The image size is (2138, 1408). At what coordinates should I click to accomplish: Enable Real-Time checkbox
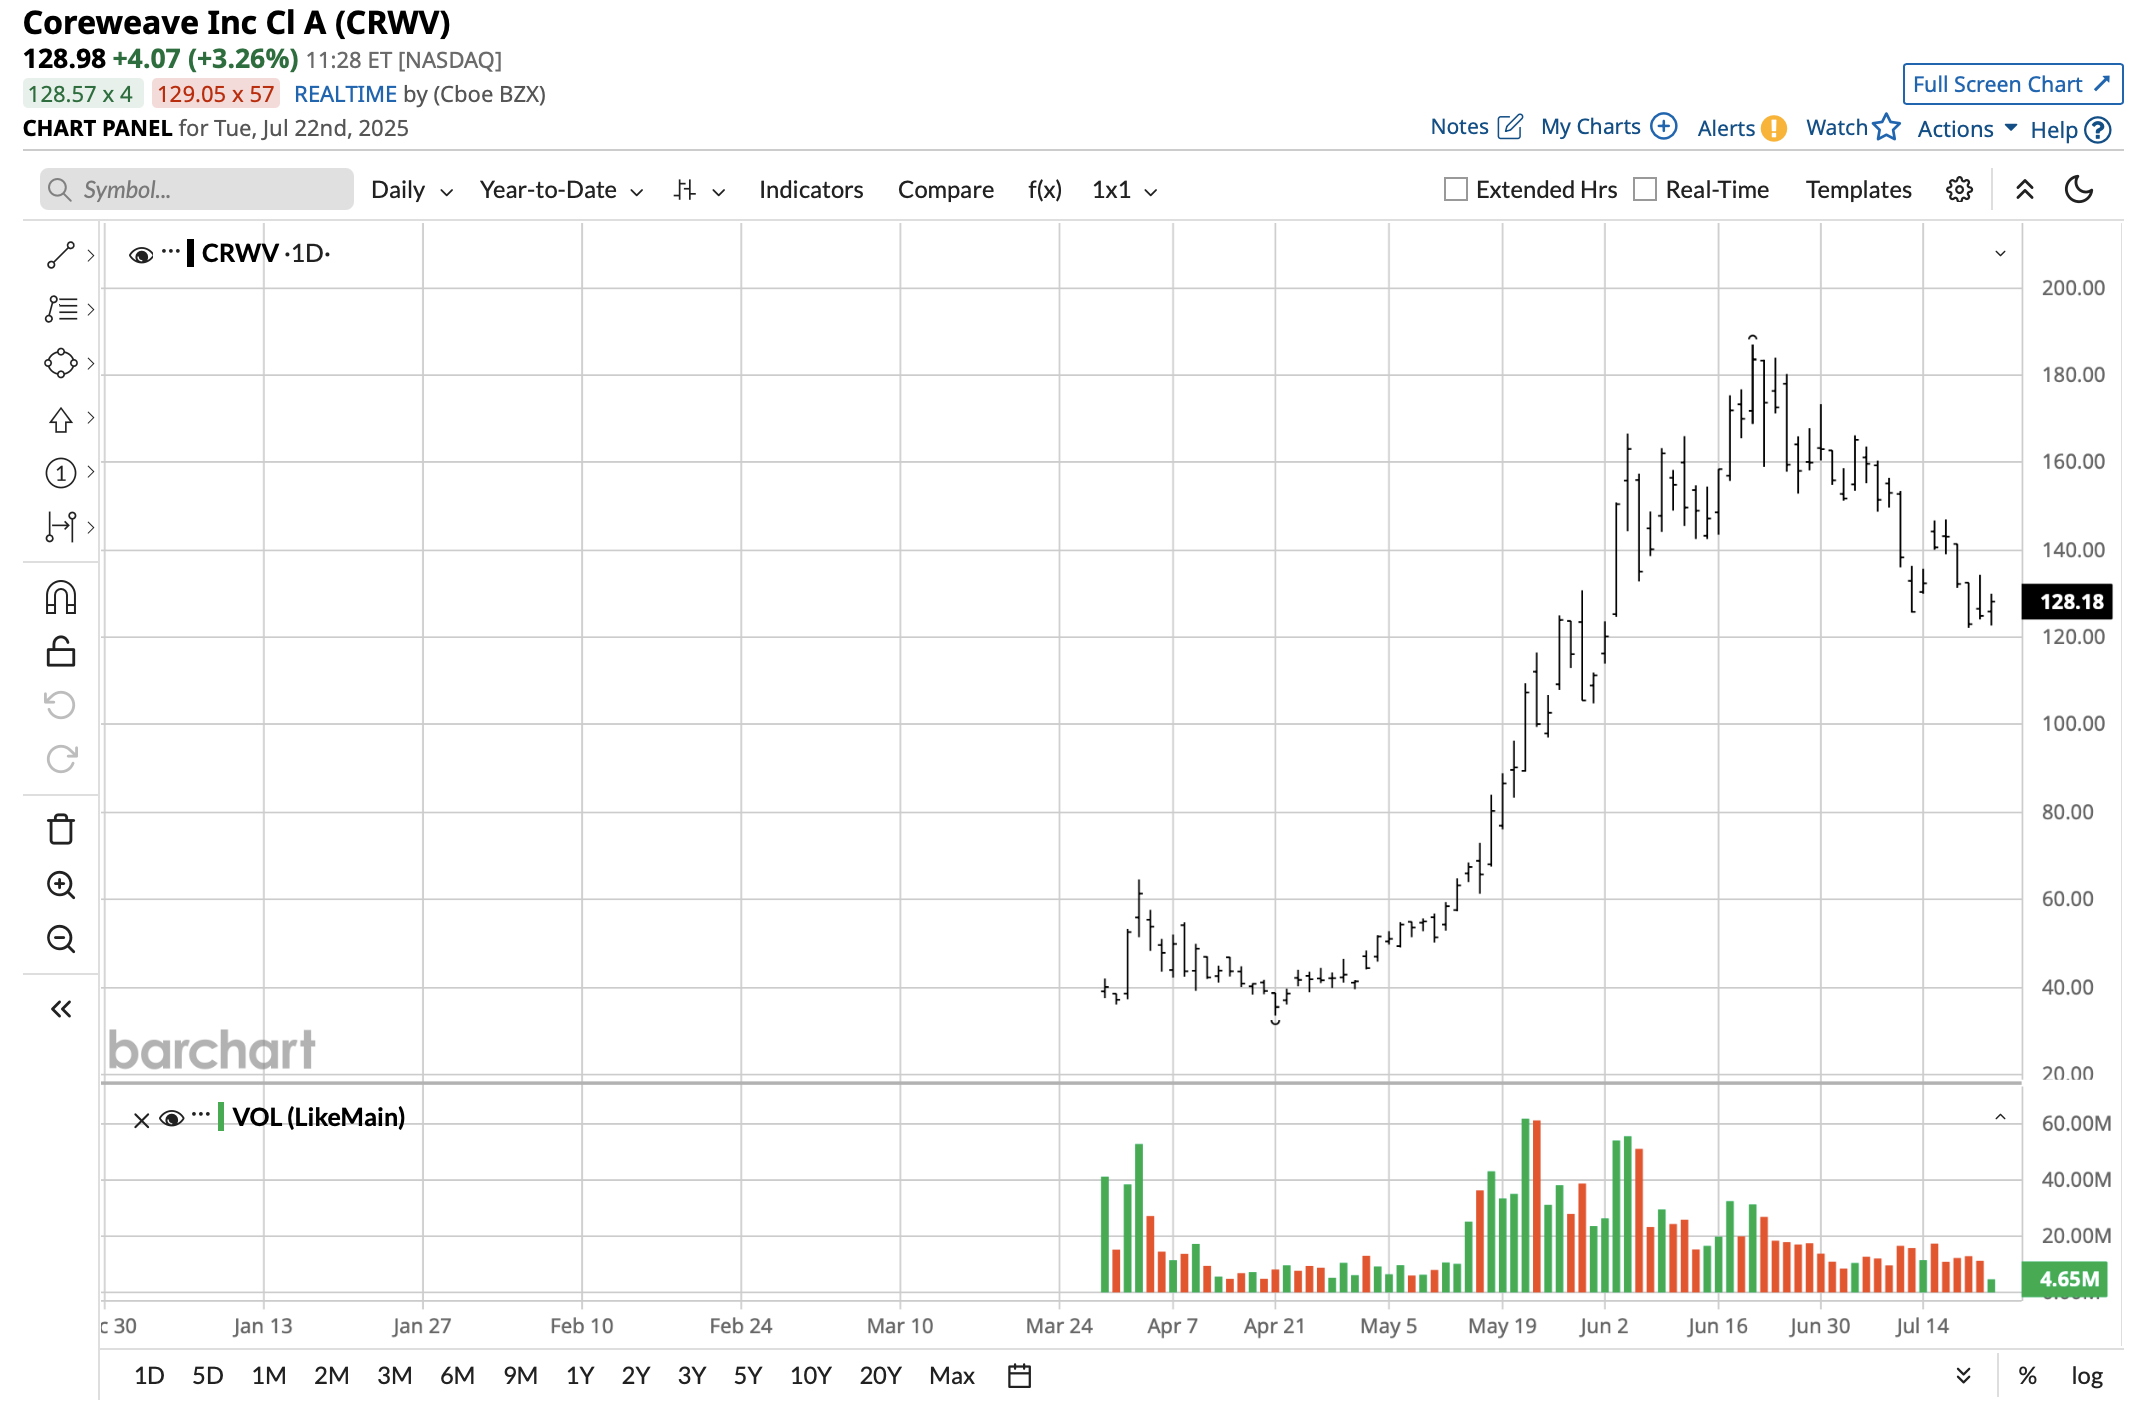pyautogui.click(x=1645, y=189)
